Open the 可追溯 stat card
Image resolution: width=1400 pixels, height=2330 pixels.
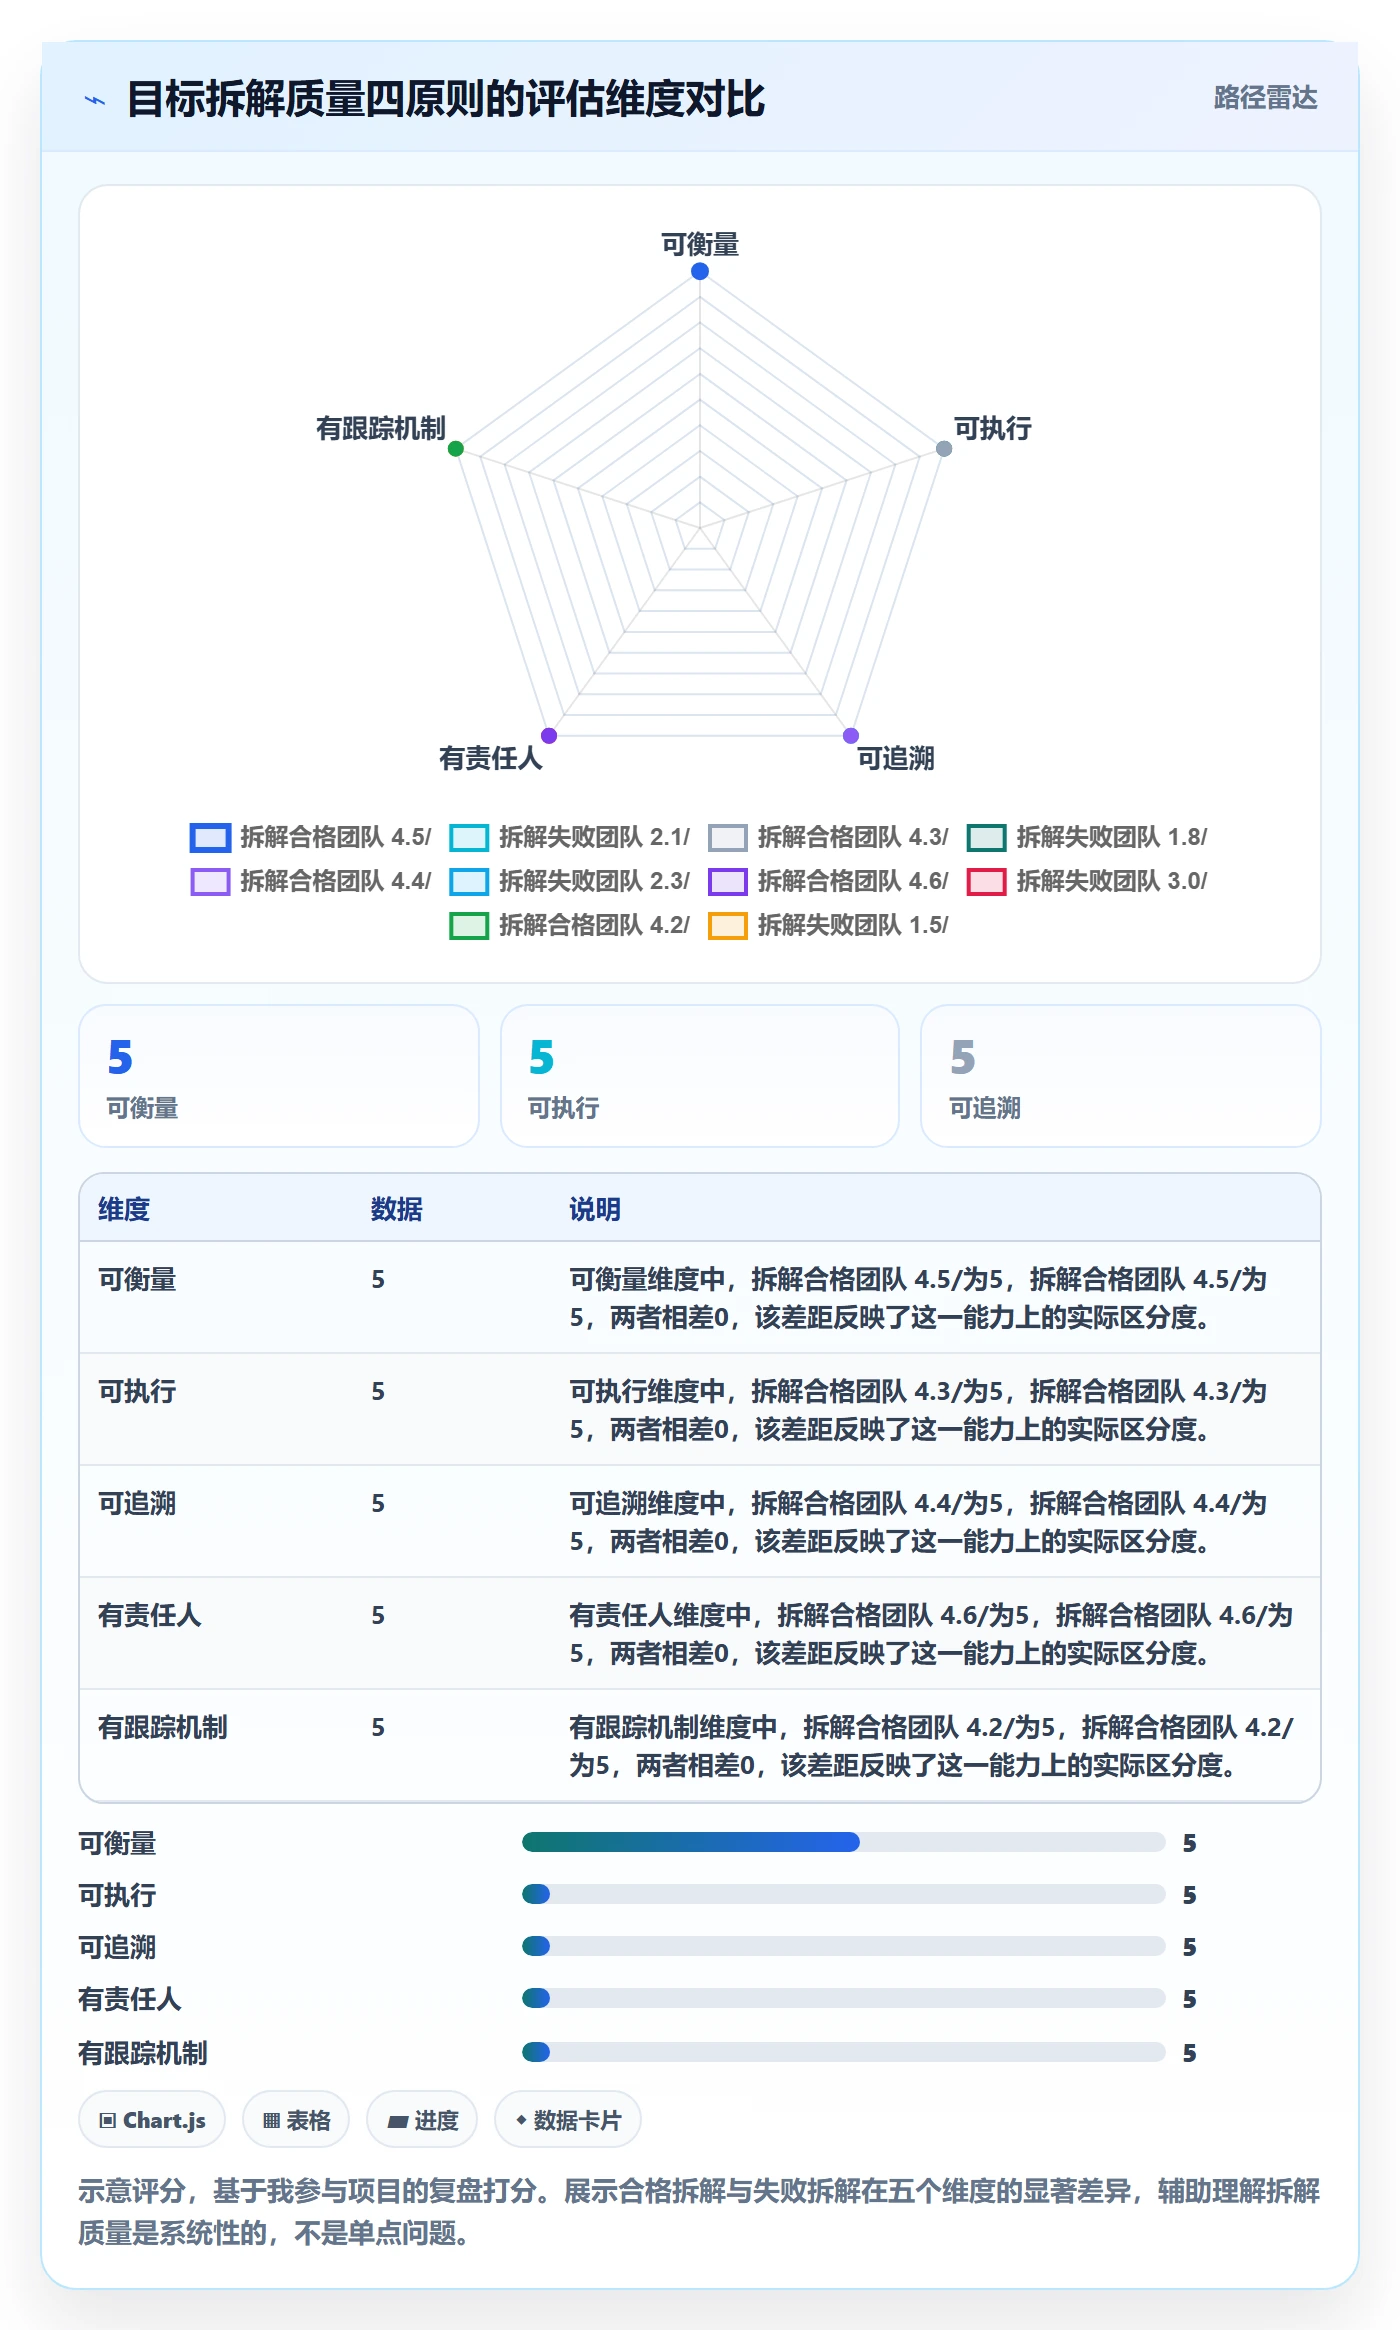1121,1076
